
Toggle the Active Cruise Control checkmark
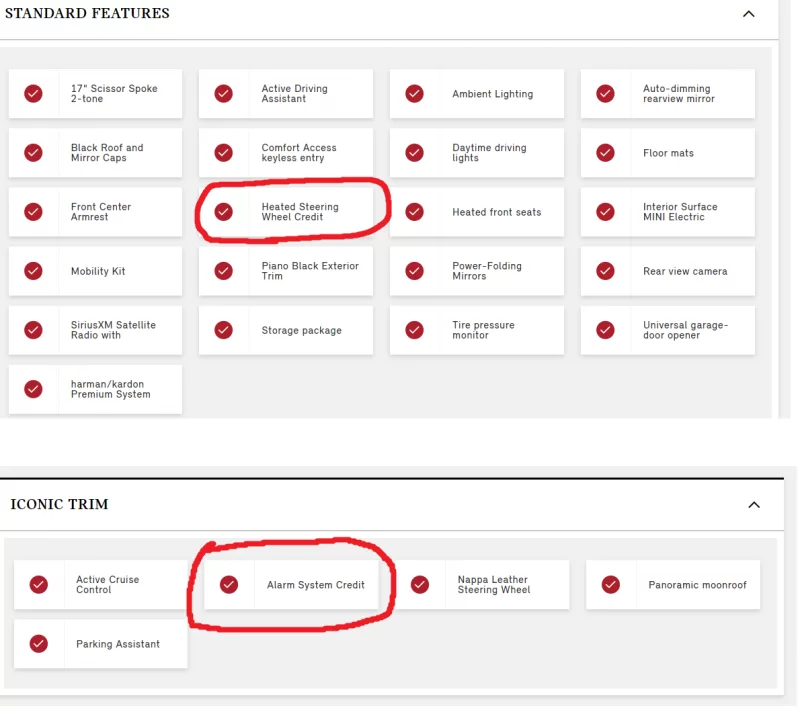point(38,584)
